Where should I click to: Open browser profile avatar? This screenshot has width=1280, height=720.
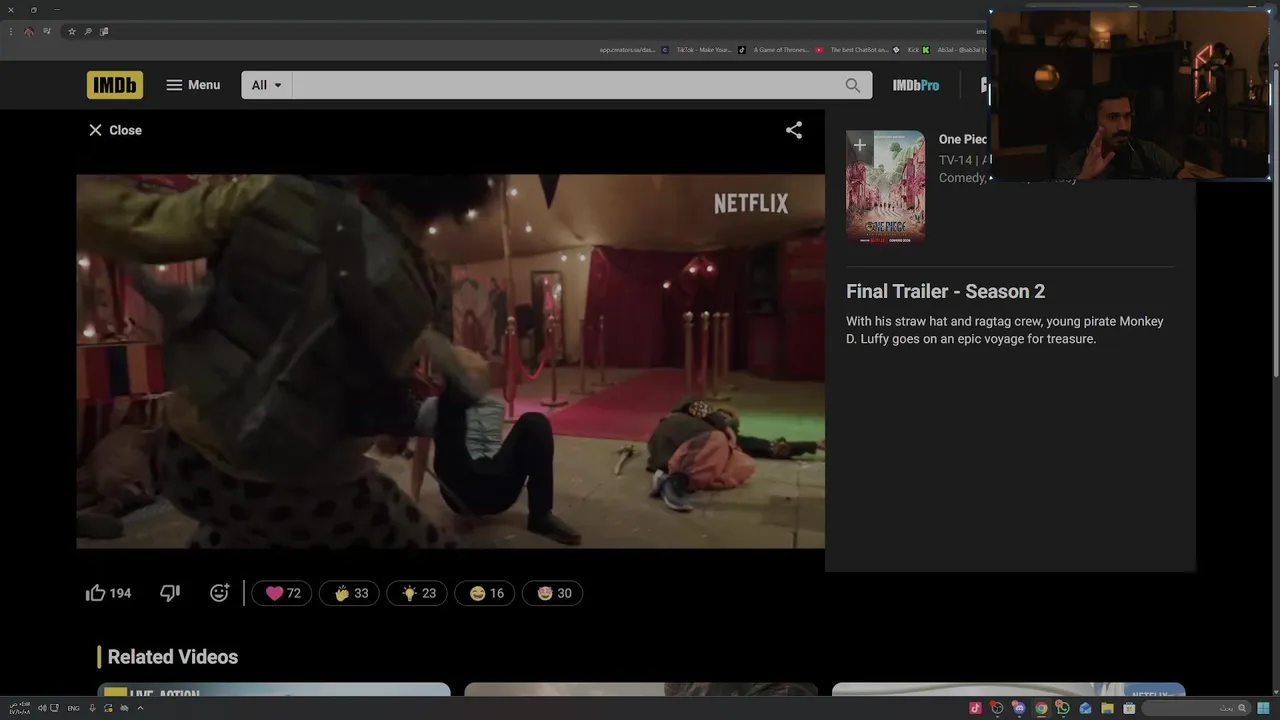[28, 31]
